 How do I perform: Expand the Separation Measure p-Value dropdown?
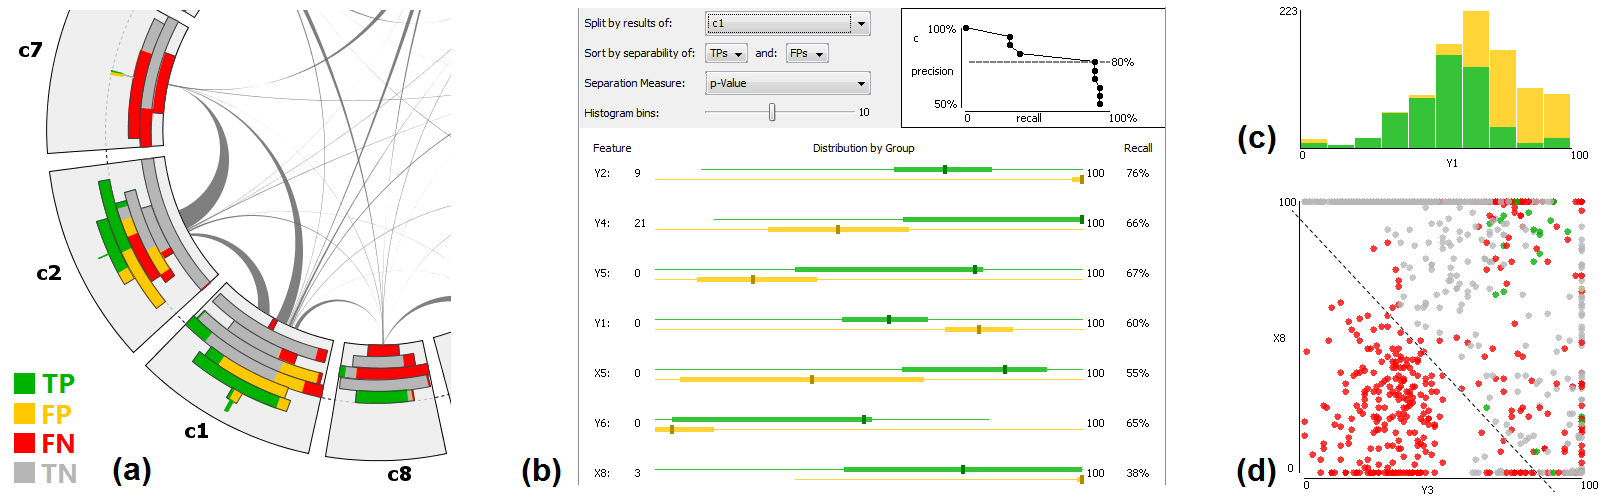[x=788, y=83]
